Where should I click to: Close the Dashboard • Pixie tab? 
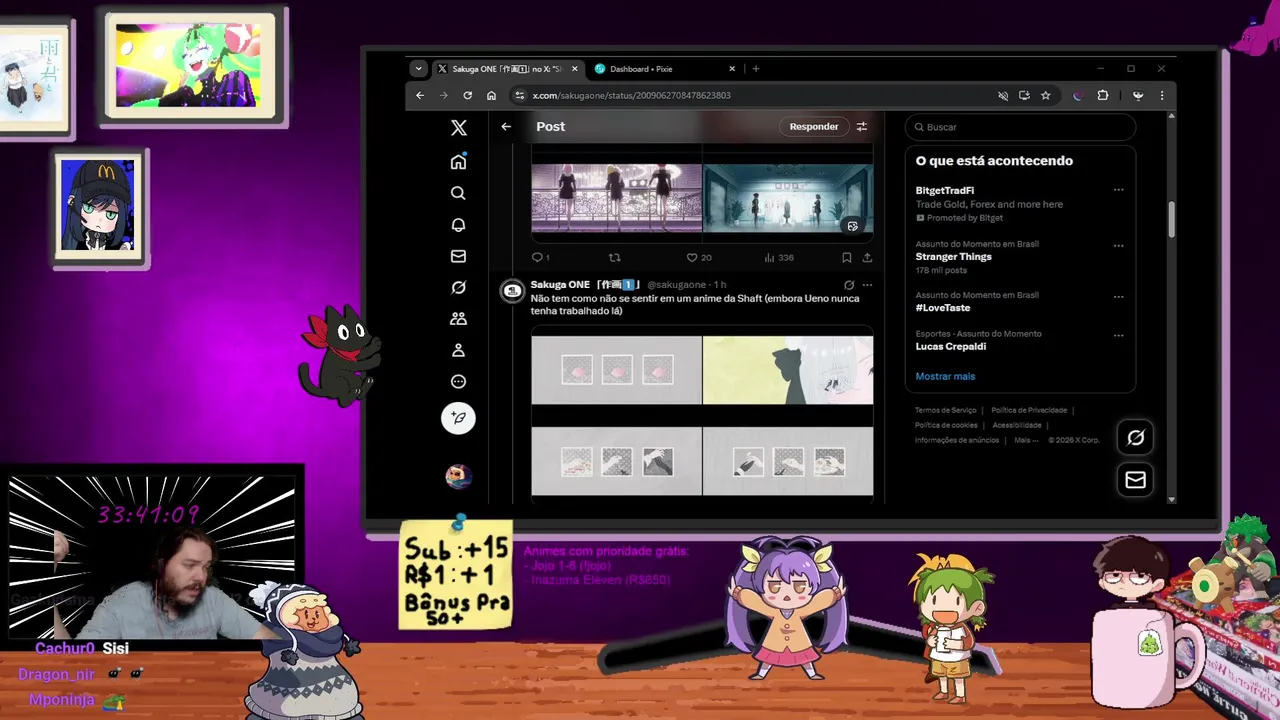coord(732,69)
